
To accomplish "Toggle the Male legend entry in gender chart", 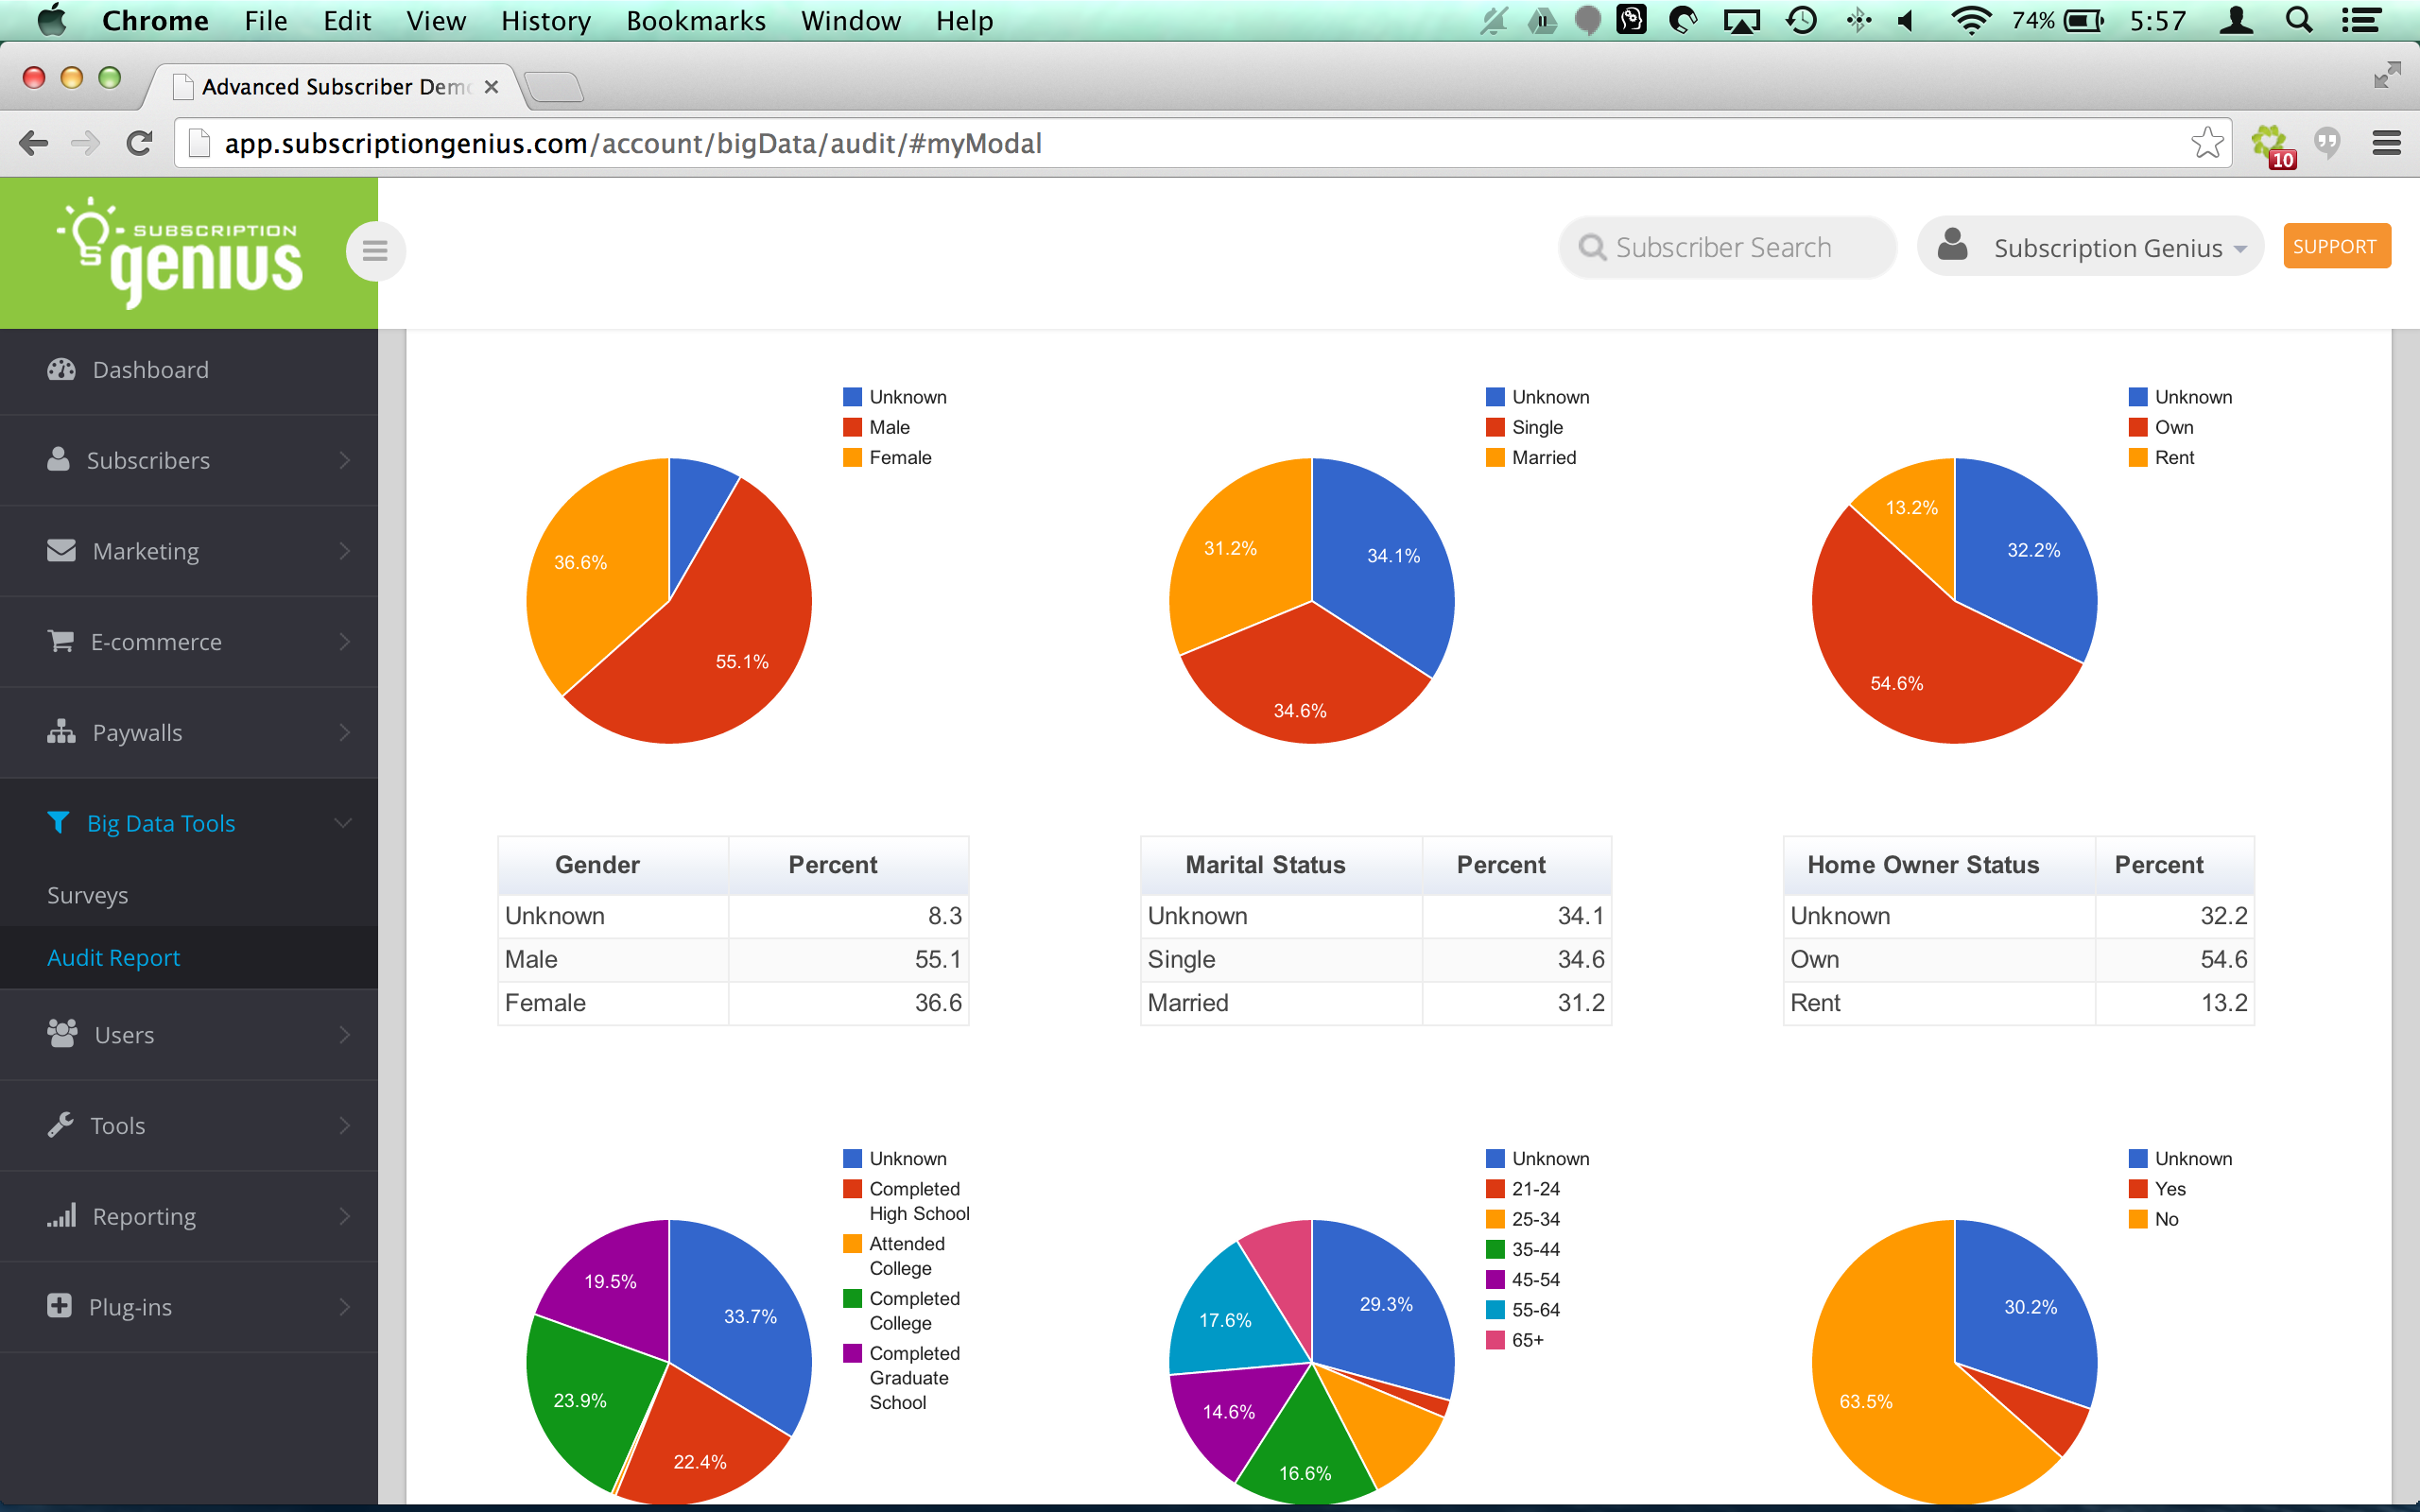I will [x=876, y=427].
